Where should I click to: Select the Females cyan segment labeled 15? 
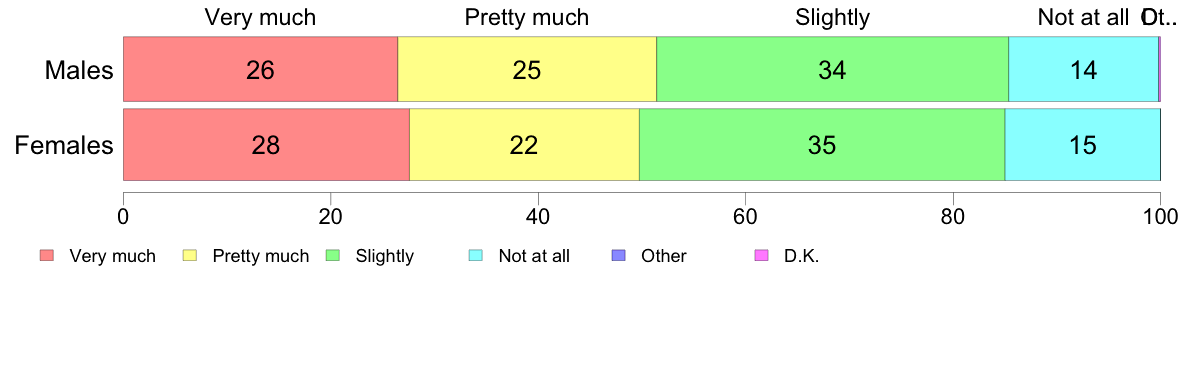pyautogui.click(x=1083, y=145)
